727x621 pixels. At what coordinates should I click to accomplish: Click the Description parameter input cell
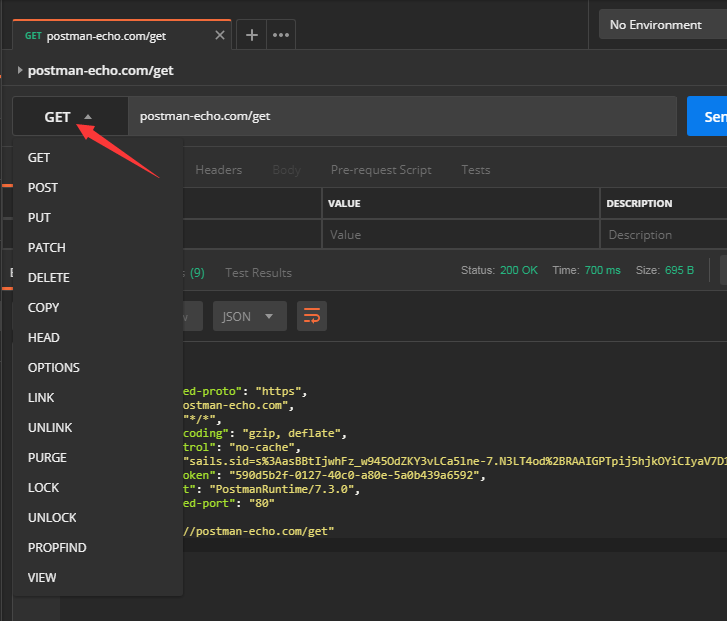point(664,235)
